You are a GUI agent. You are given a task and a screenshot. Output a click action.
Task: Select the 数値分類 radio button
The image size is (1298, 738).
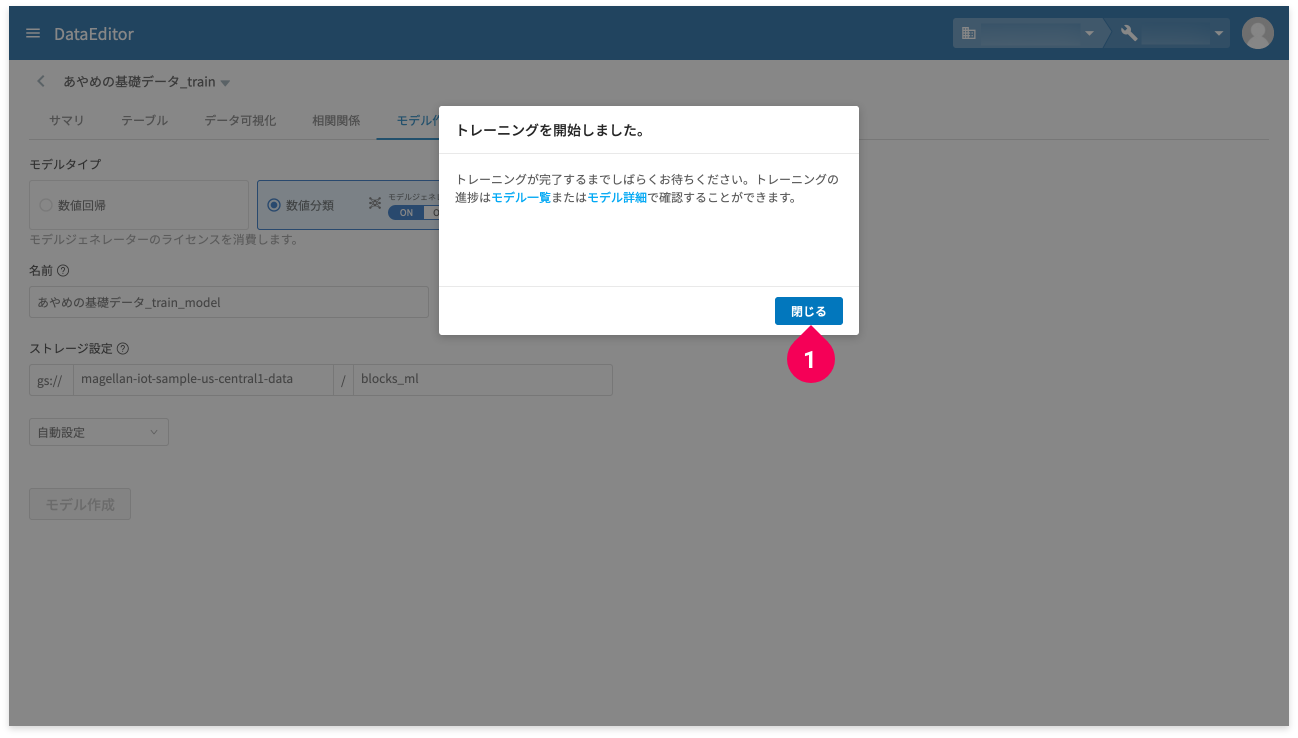tap(274, 205)
